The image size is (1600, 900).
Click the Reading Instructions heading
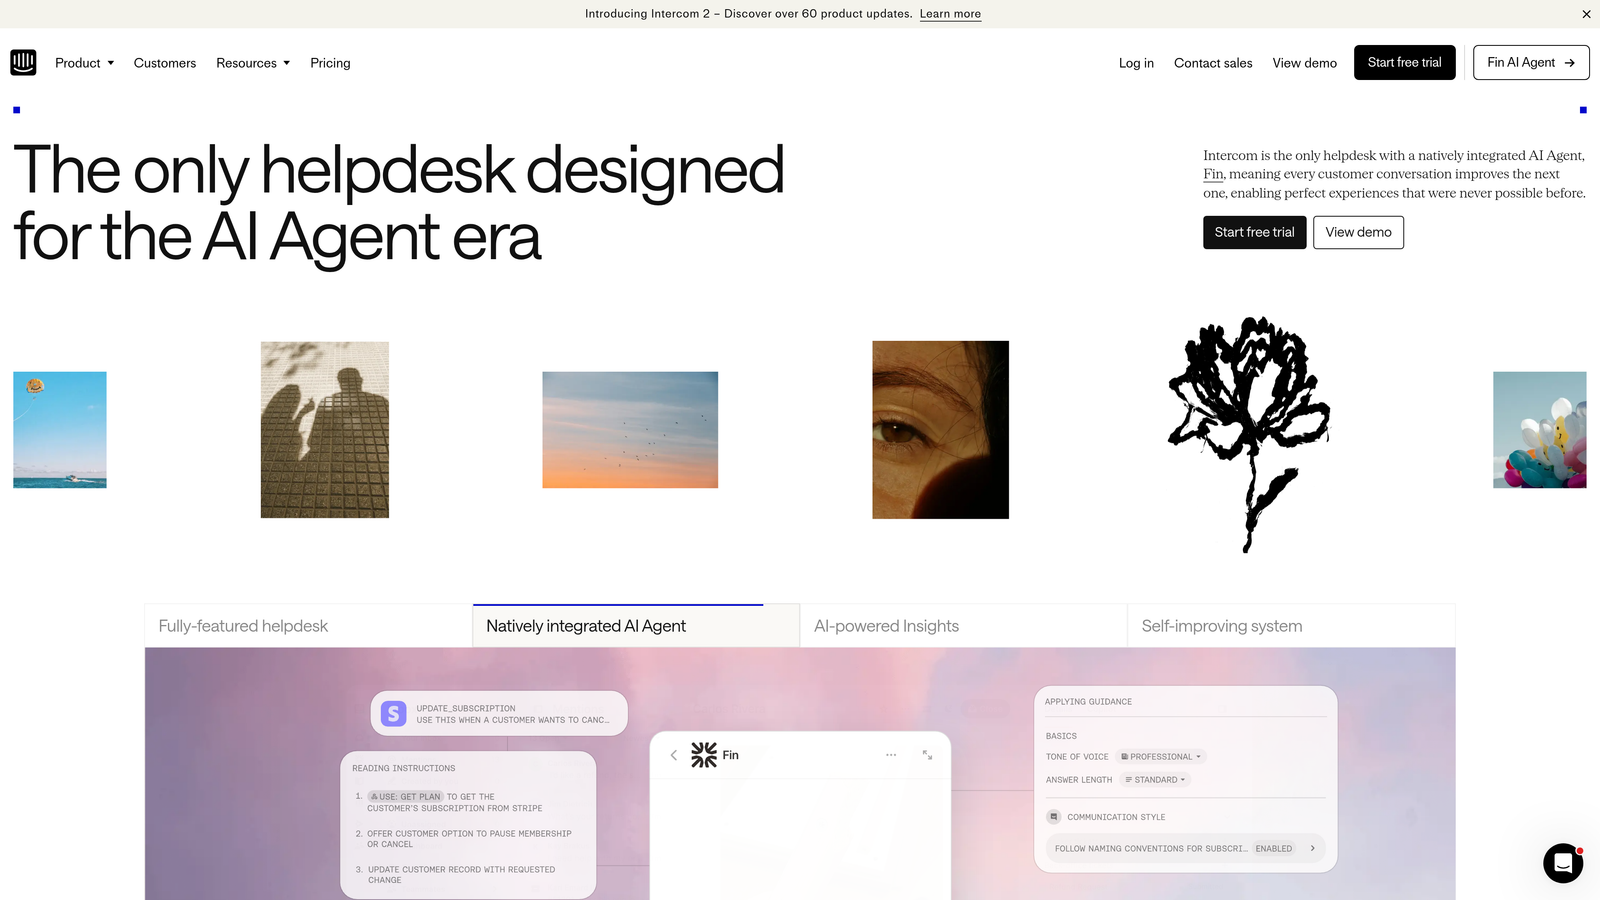tap(404, 768)
